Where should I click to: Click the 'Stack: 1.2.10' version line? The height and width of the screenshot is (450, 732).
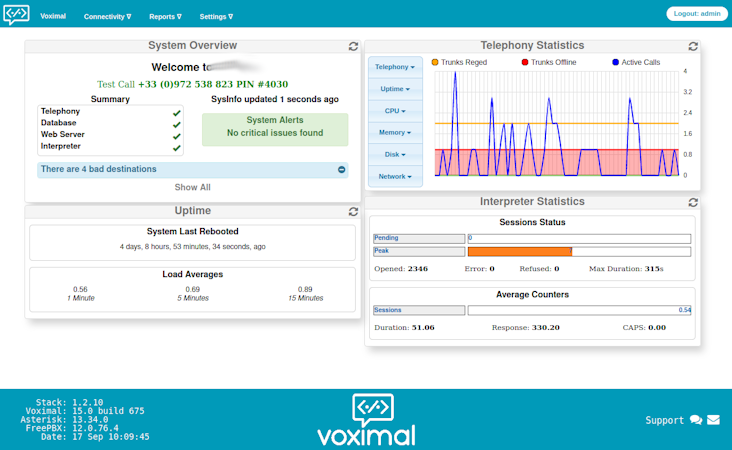click(x=70, y=402)
